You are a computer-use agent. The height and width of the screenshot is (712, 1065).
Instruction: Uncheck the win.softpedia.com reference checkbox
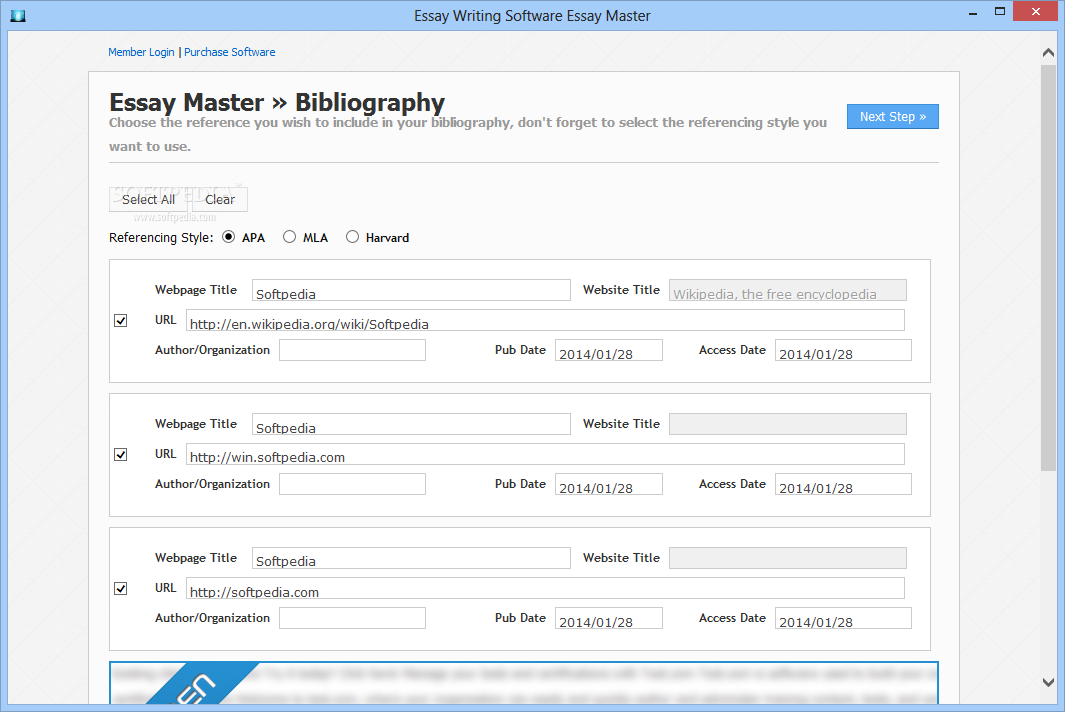pos(120,455)
